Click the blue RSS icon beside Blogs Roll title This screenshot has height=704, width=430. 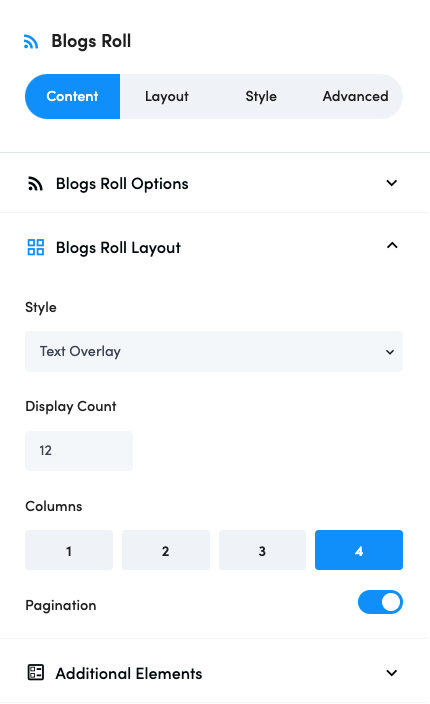coord(31,42)
